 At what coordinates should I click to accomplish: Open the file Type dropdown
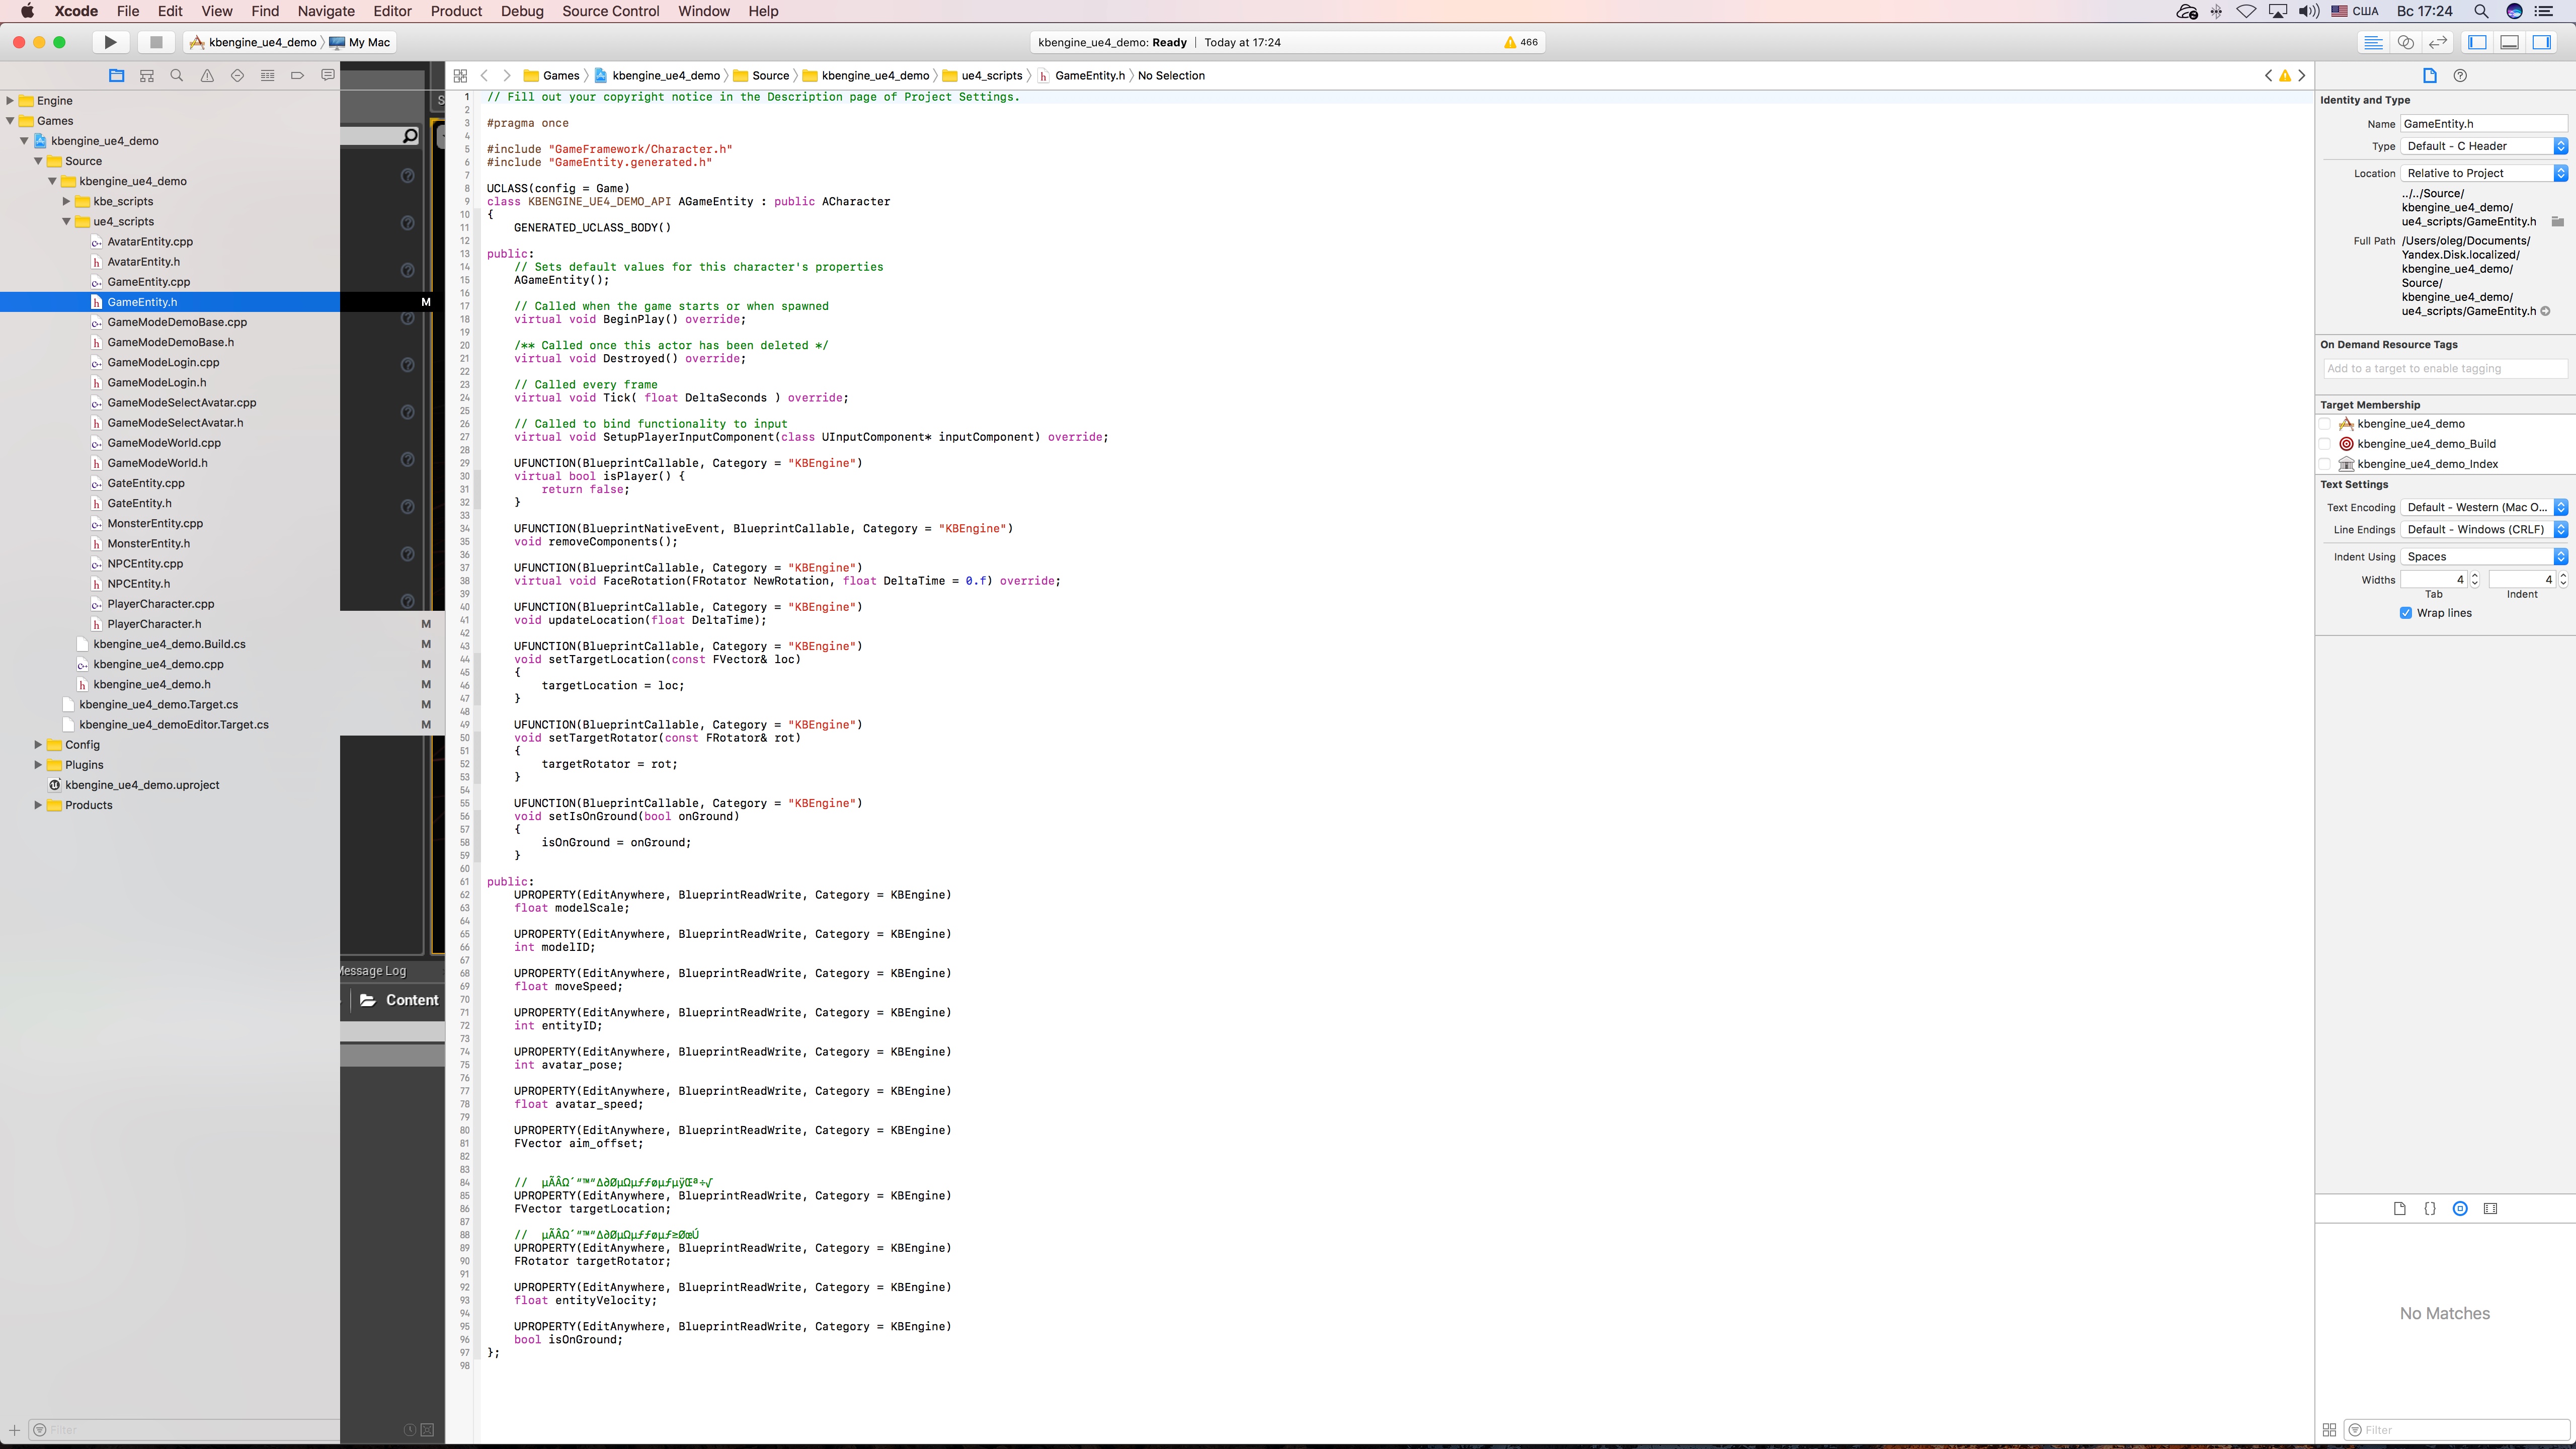(2484, 146)
